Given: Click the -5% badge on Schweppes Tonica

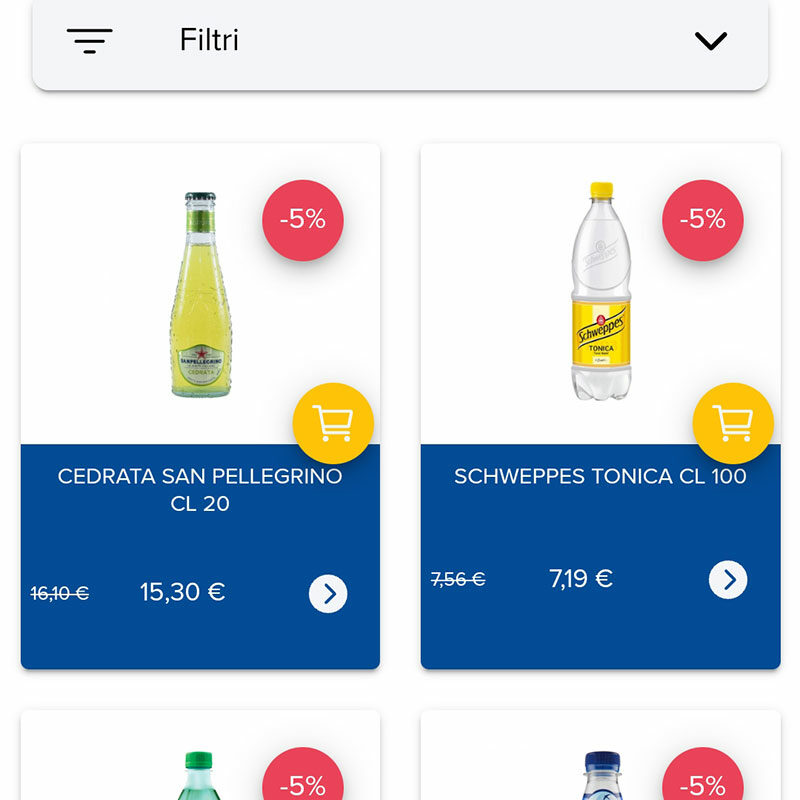Looking at the screenshot, I should coord(703,220).
